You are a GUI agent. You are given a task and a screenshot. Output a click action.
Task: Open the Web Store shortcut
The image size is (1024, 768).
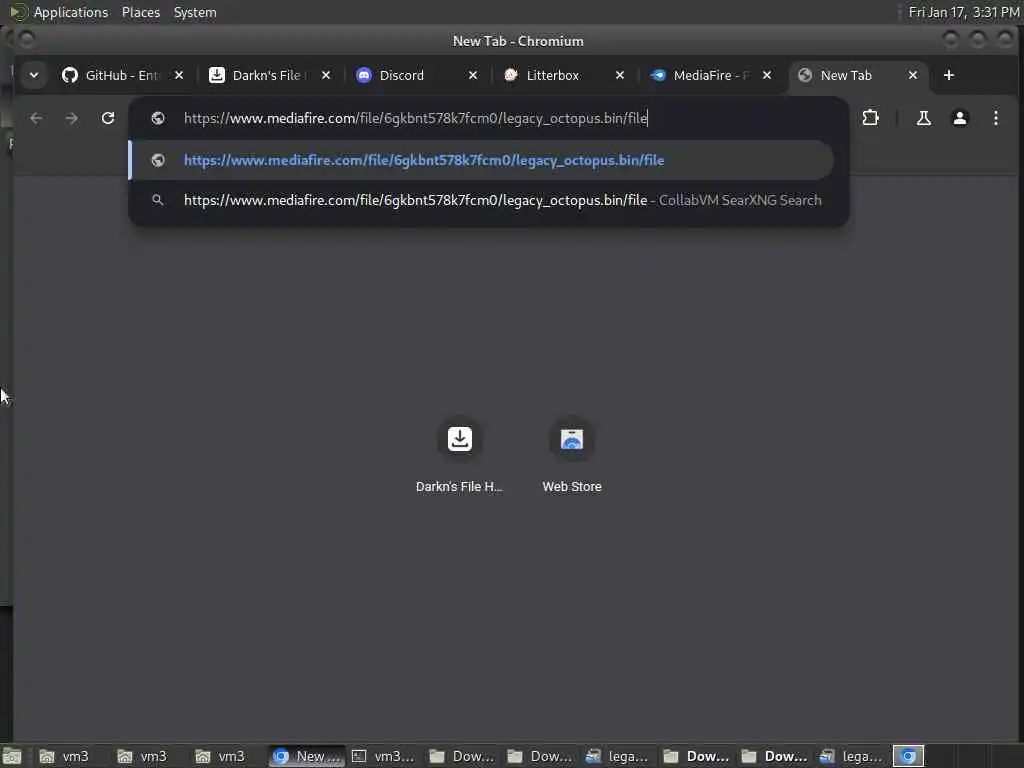572,455
